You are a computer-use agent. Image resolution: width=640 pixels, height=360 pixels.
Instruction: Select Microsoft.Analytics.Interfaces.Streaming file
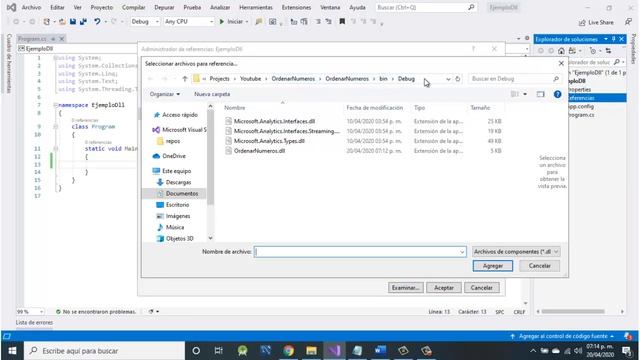[x=286, y=131]
